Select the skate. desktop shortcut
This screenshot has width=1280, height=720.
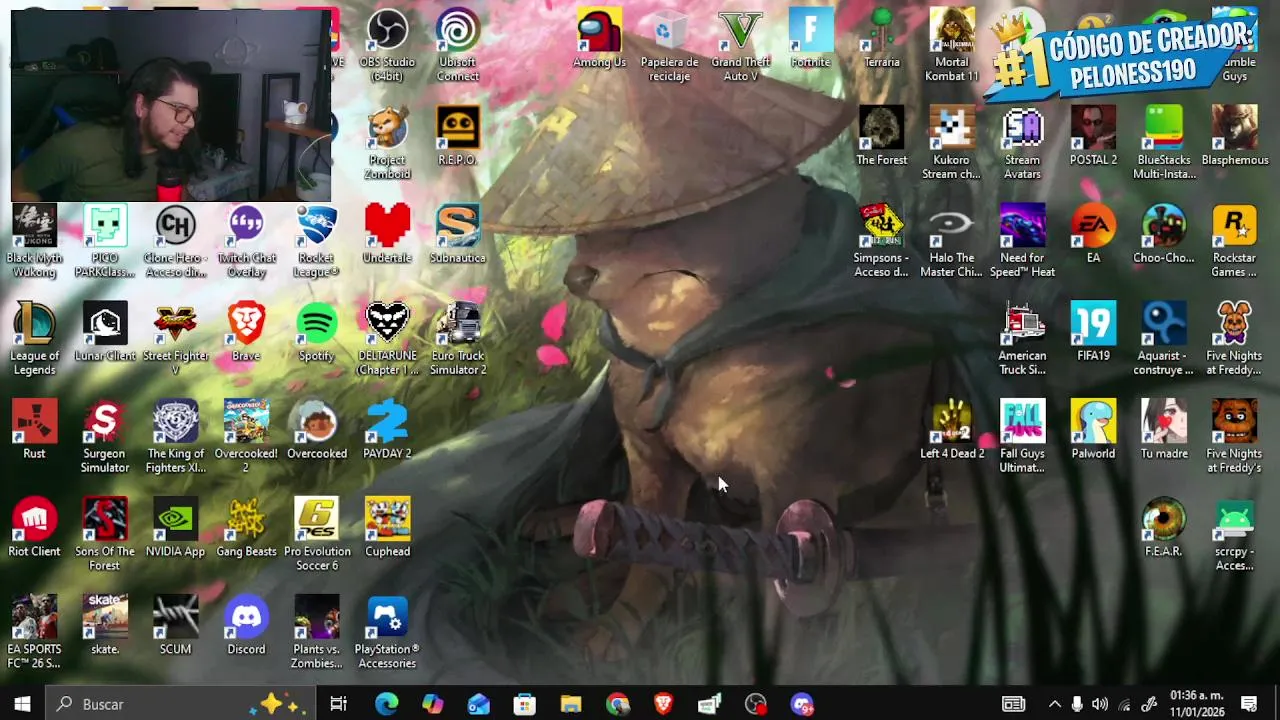pyautogui.click(x=105, y=627)
